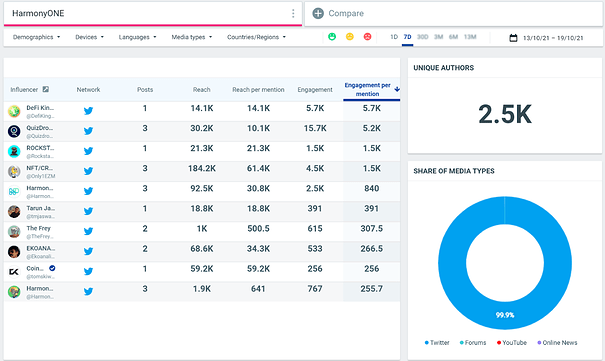605x361 pixels.
Task: Select the 30D time range
Action: point(422,37)
